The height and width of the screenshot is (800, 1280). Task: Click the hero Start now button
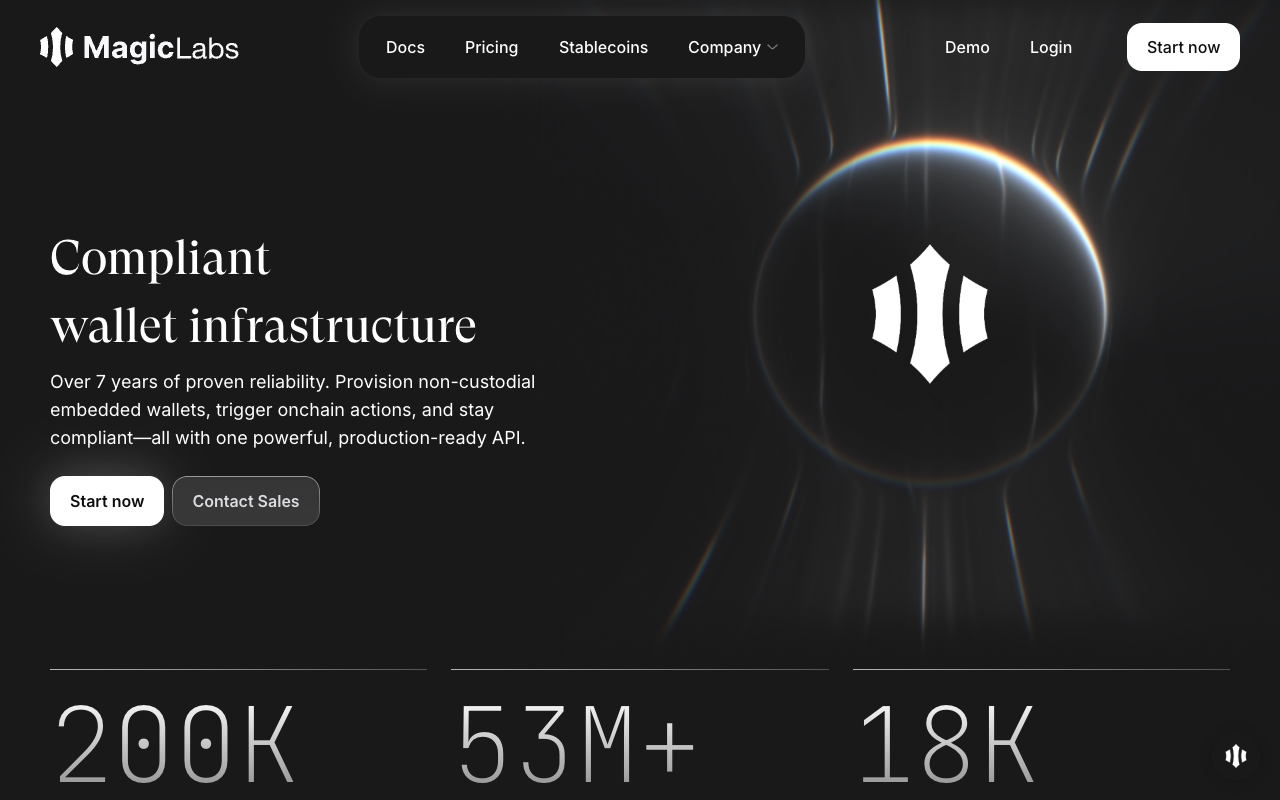pyautogui.click(x=107, y=501)
